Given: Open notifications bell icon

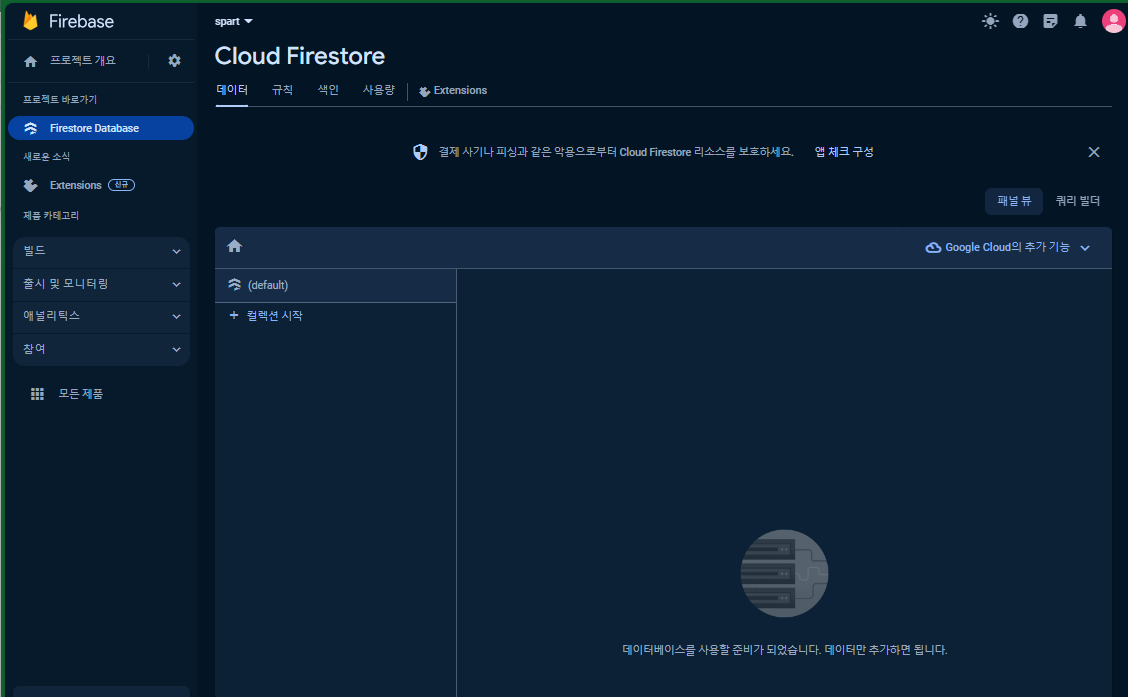Looking at the screenshot, I should [1081, 21].
